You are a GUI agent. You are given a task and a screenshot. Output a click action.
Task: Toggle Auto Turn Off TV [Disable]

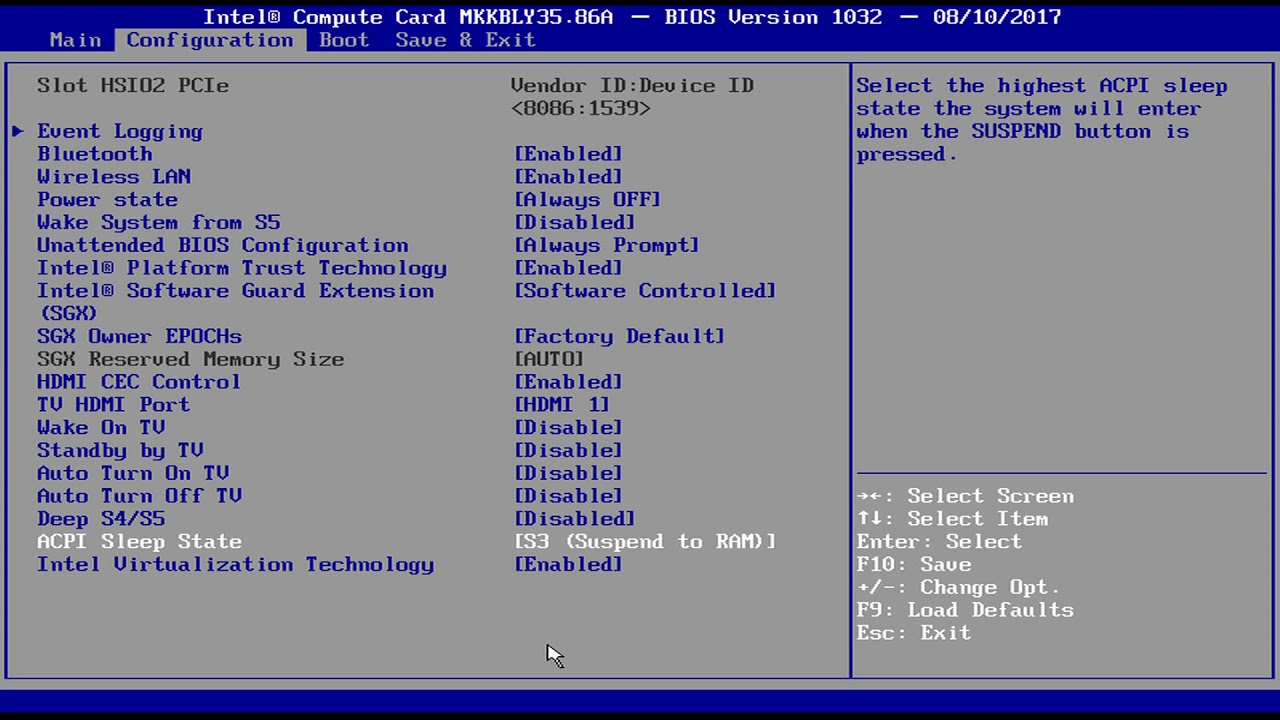point(568,496)
